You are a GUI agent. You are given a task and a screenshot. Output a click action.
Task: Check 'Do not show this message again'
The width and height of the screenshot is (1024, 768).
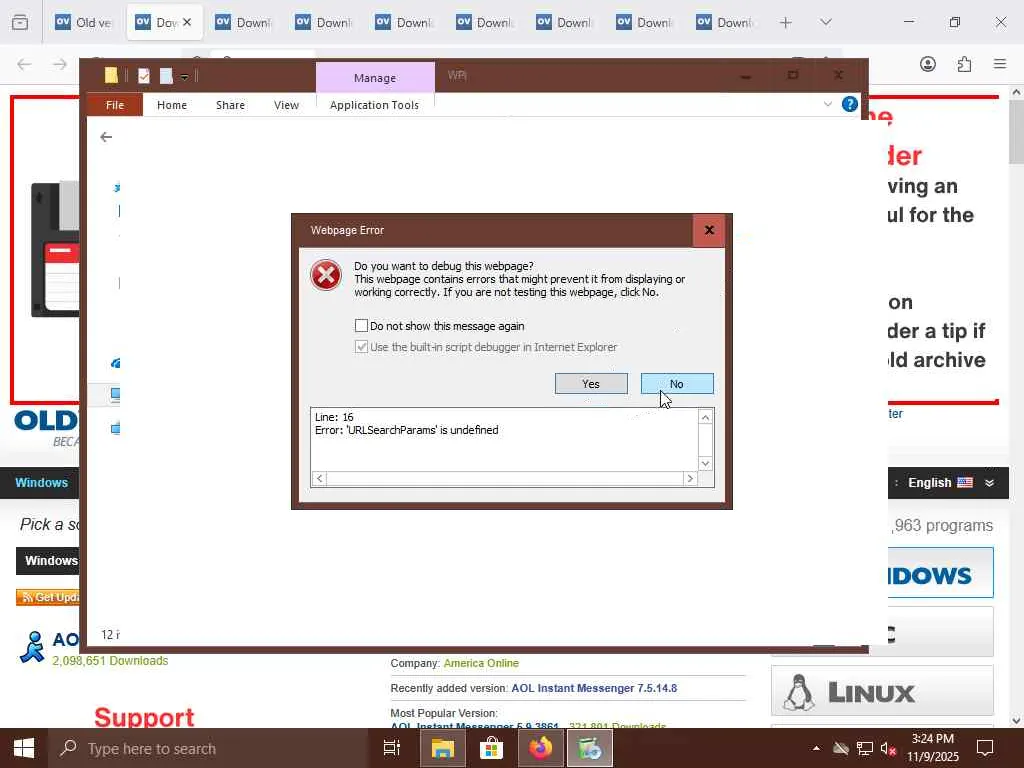tap(361, 325)
